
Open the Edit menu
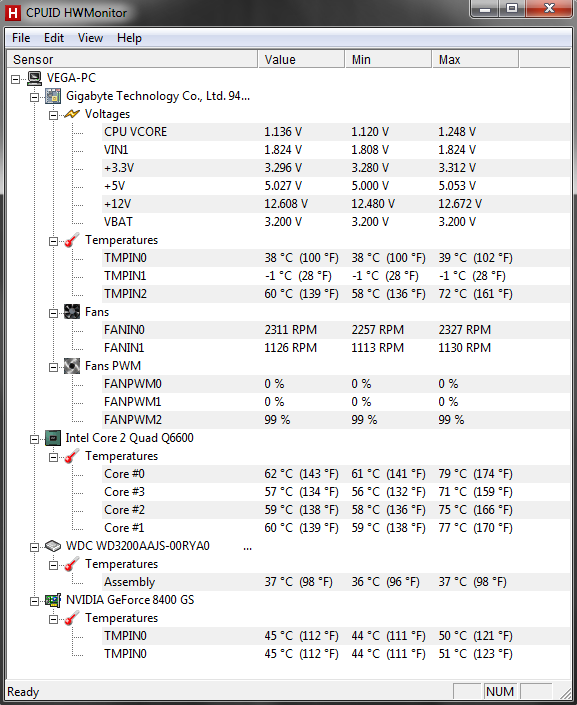[x=54, y=38]
